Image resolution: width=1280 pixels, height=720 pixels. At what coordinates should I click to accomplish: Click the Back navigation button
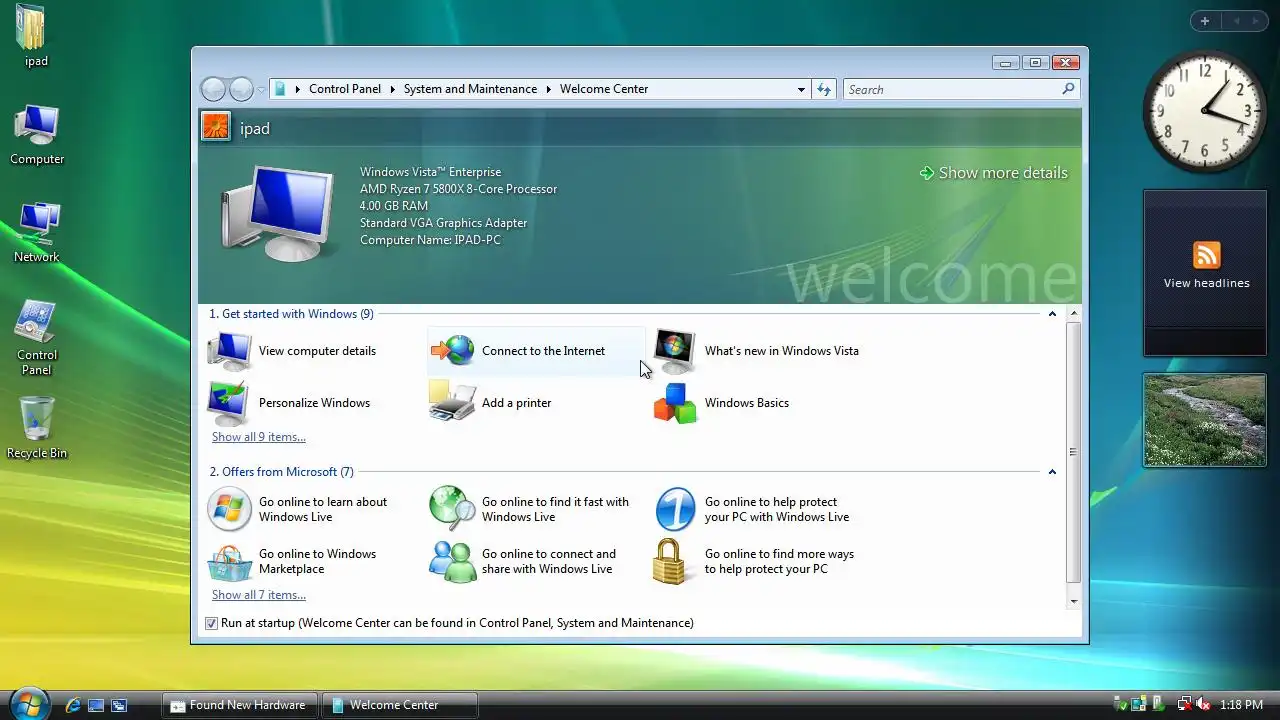213,89
